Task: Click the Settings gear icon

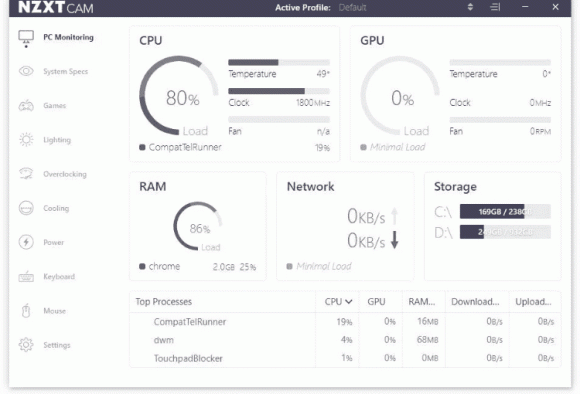Action: pos(26,345)
